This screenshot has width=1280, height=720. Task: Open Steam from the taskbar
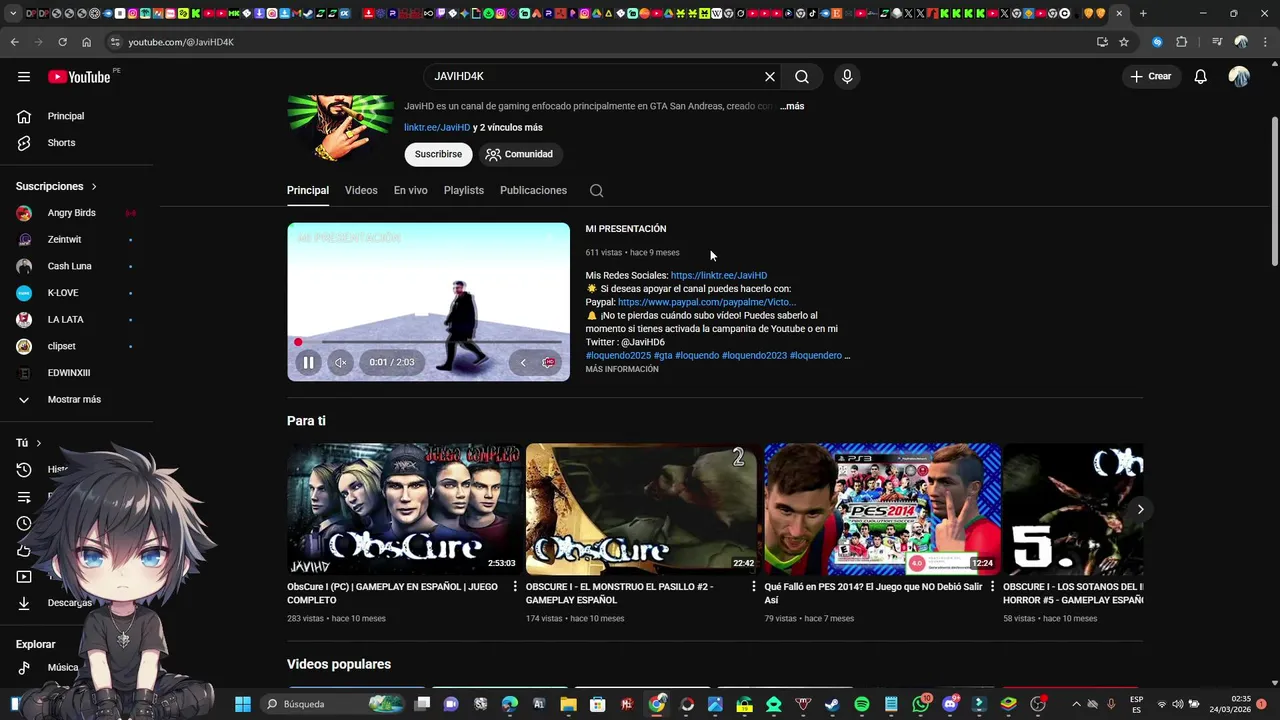click(832, 704)
